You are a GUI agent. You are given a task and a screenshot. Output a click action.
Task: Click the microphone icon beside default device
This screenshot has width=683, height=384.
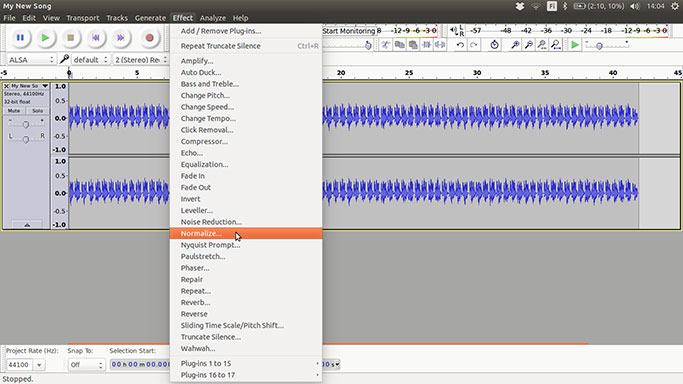tap(64, 59)
